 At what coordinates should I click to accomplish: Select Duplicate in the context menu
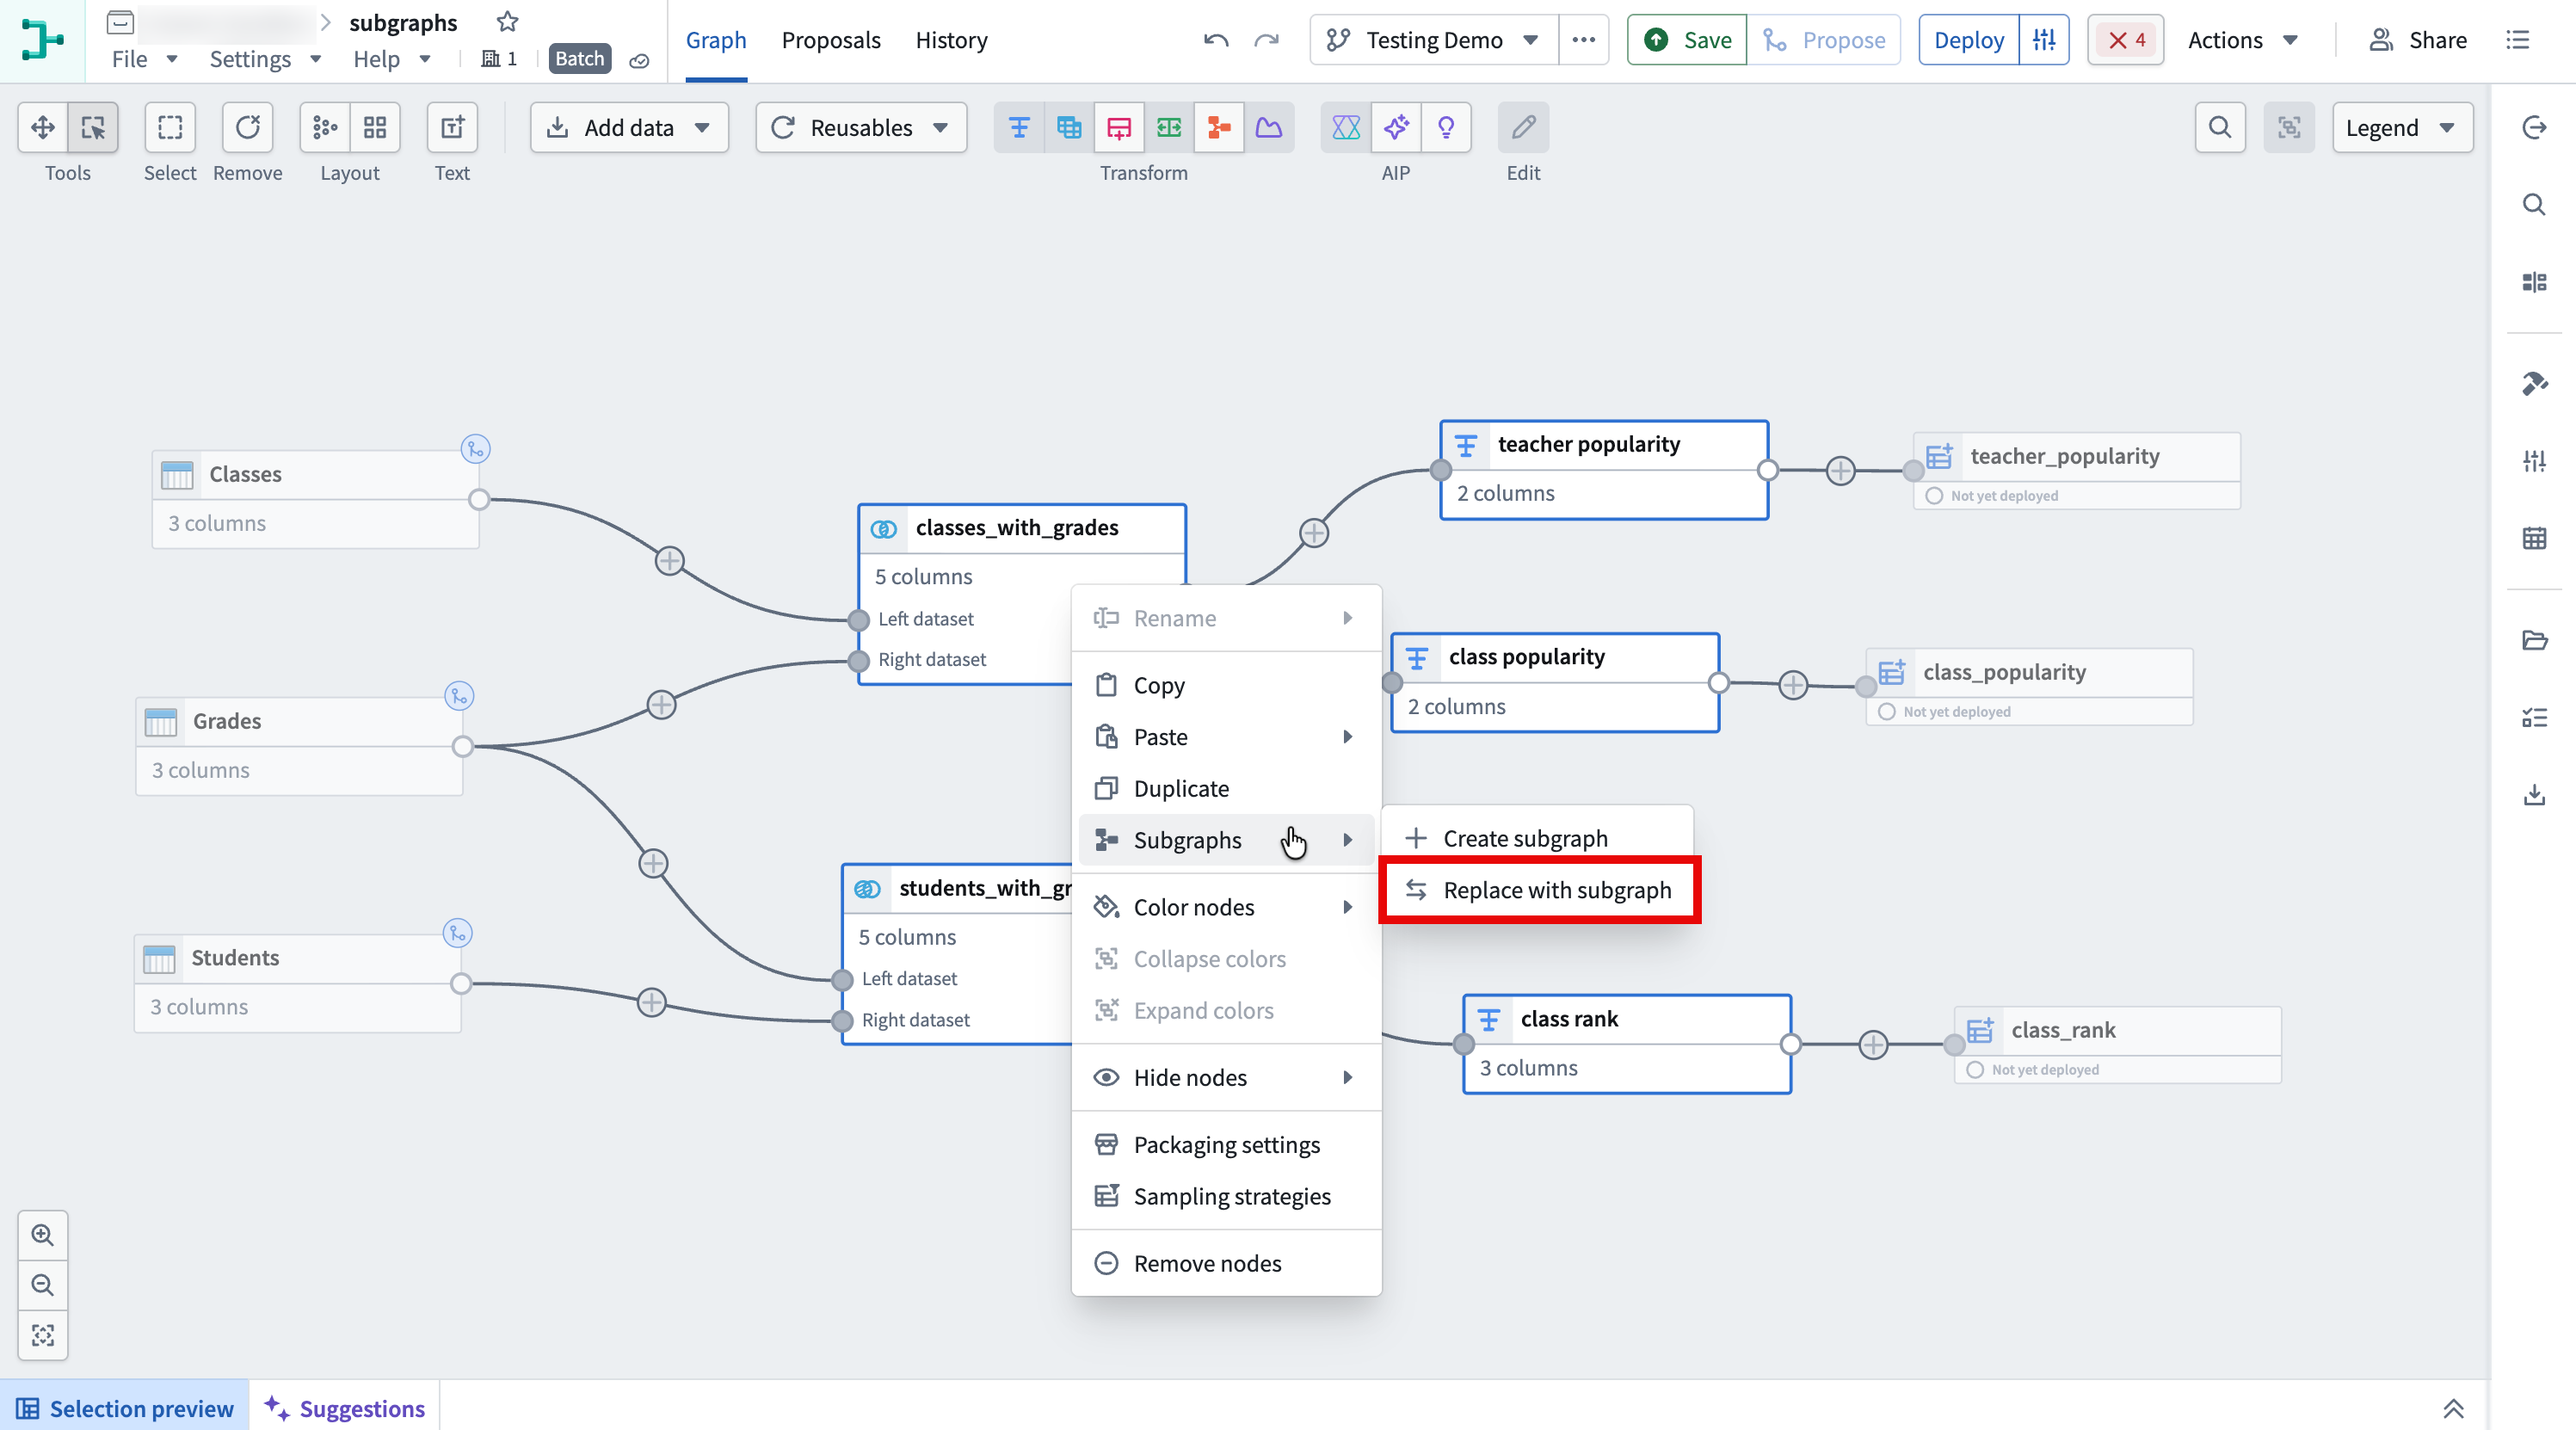click(x=1226, y=788)
